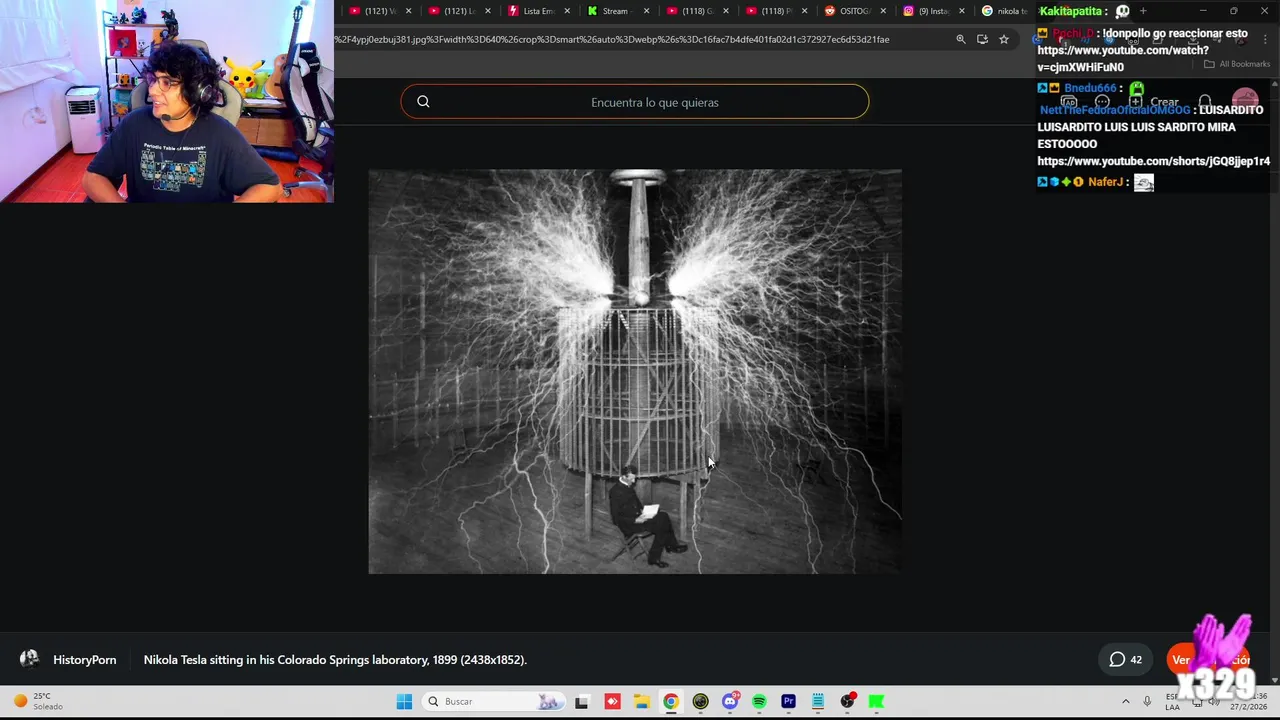Open Task View in taskbar
Image resolution: width=1280 pixels, height=720 pixels.
pos(582,701)
